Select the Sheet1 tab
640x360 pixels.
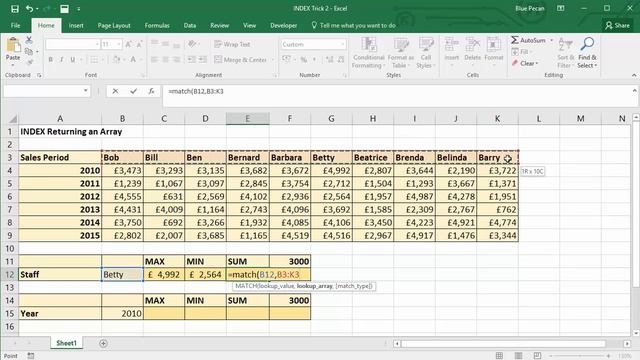coord(67,343)
